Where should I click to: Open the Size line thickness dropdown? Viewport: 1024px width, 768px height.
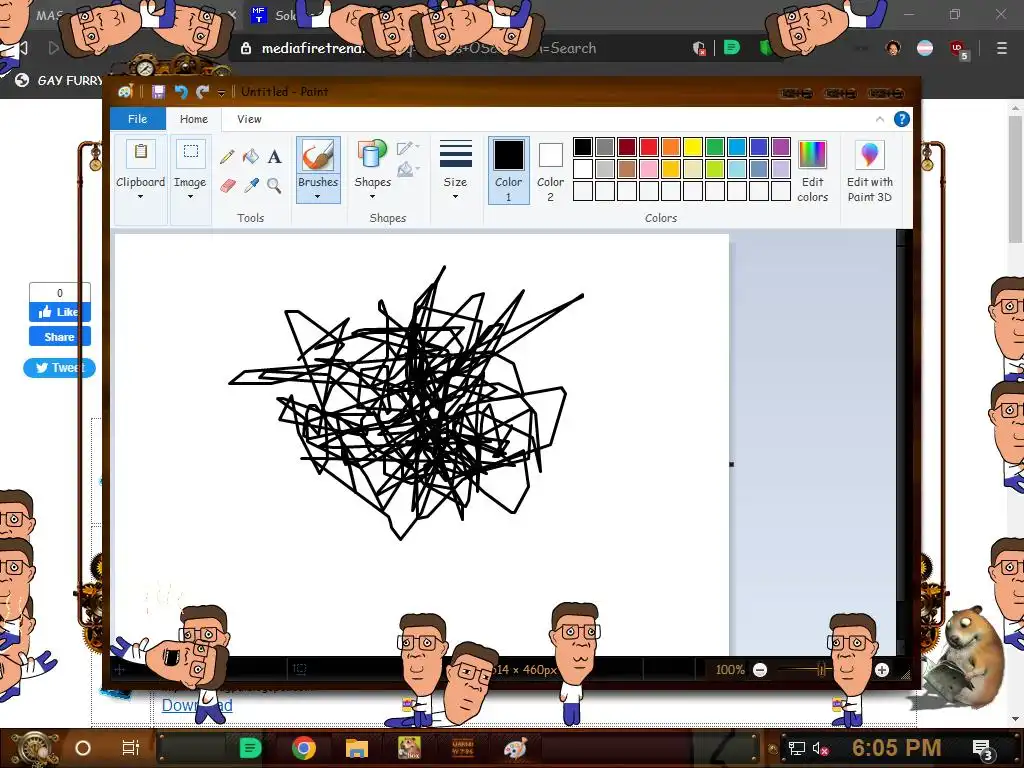(x=455, y=169)
